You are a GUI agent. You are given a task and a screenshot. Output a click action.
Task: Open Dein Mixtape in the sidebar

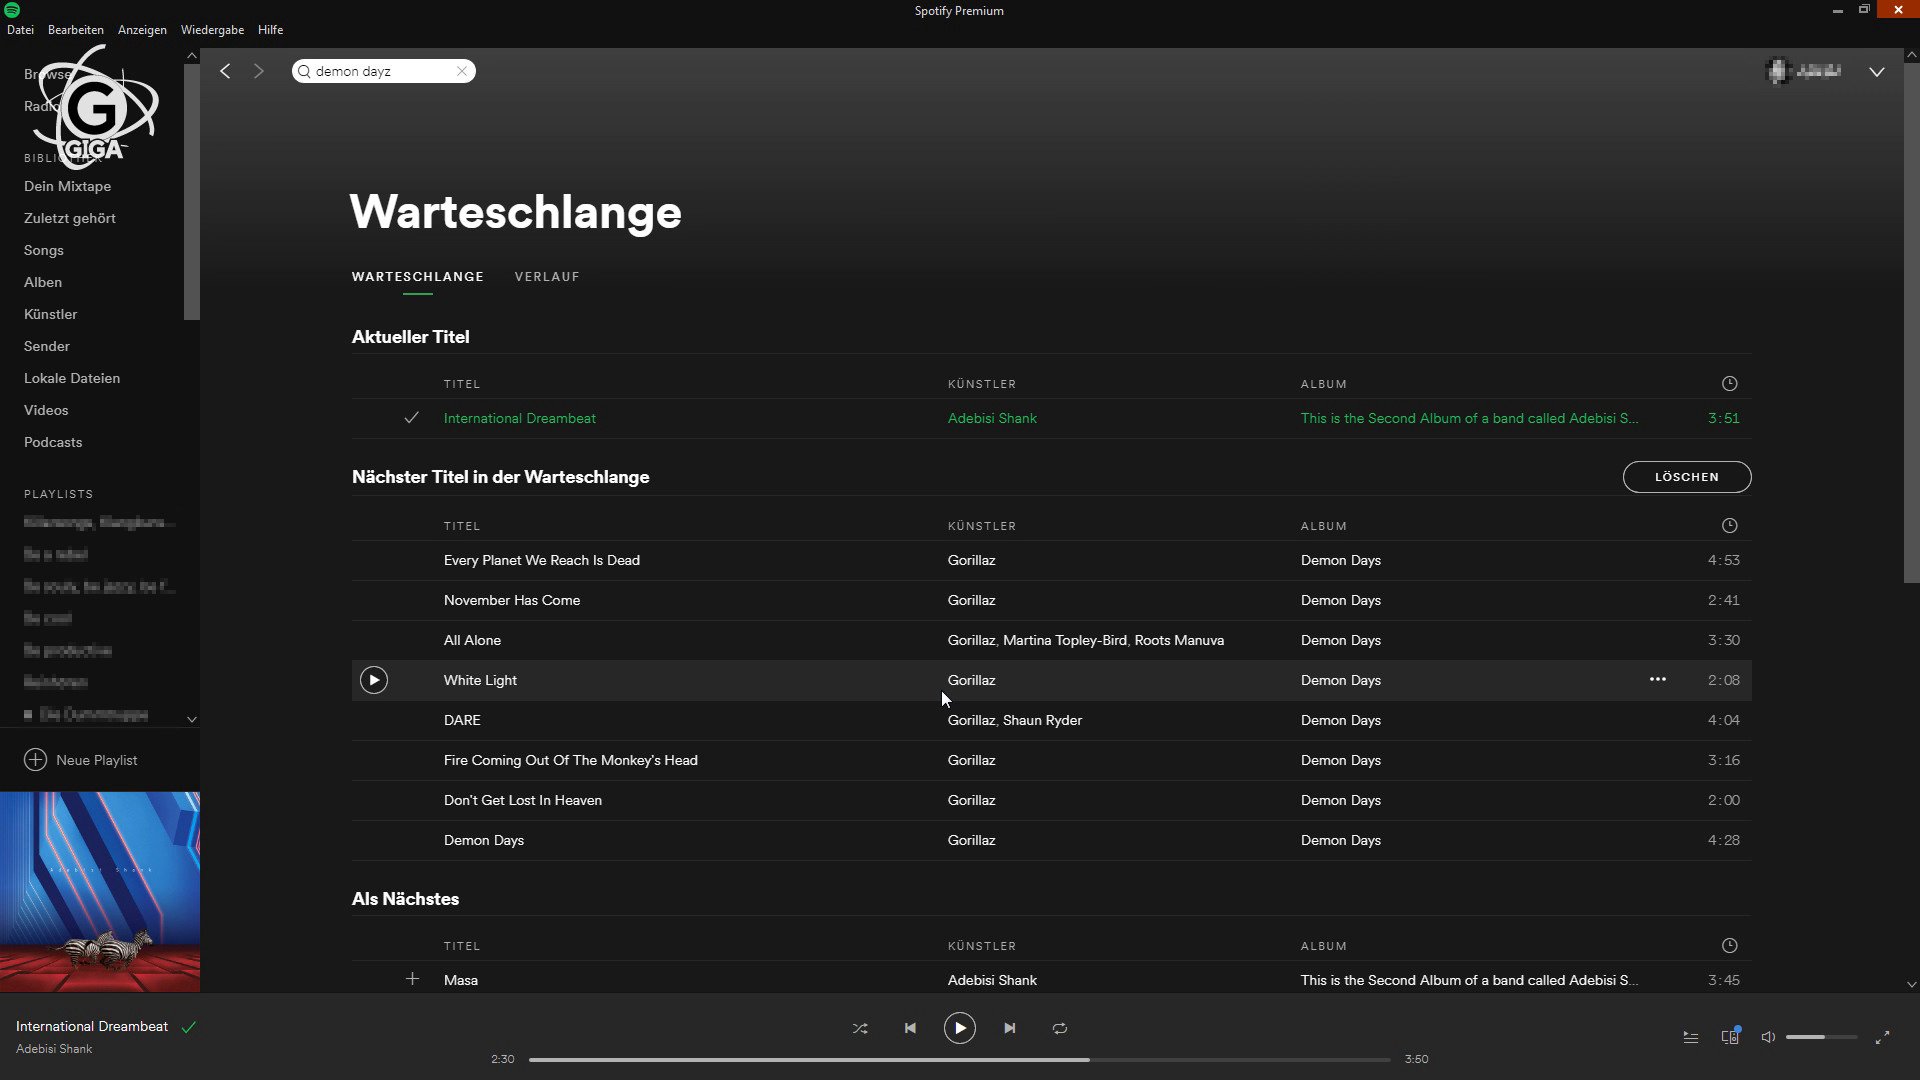(67, 186)
